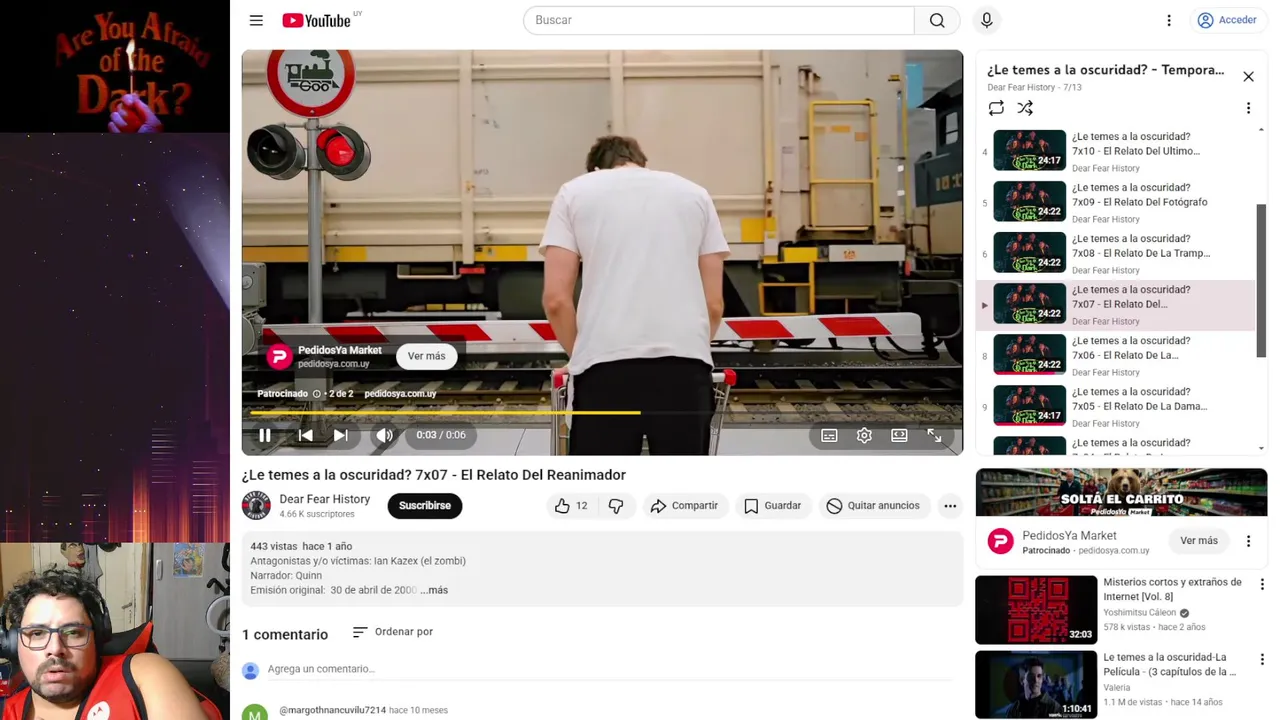Open the SOLTÁ EL CARRITO ad banner
Image resolution: width=1280 pixels, height=720 pixels.
point(1121,493)
